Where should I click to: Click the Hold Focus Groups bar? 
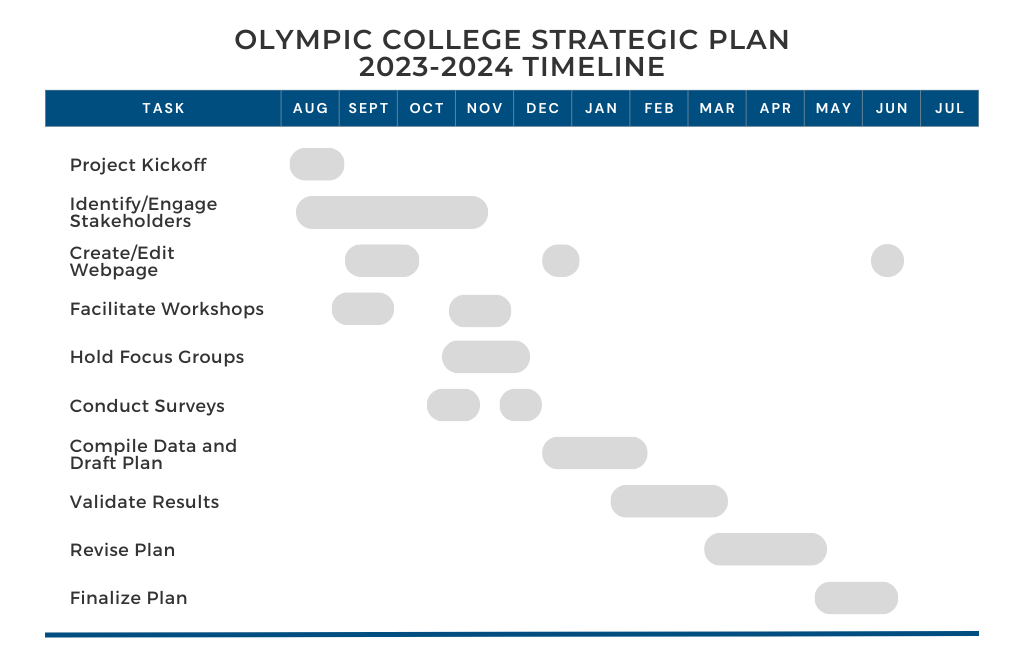point(486,357)
